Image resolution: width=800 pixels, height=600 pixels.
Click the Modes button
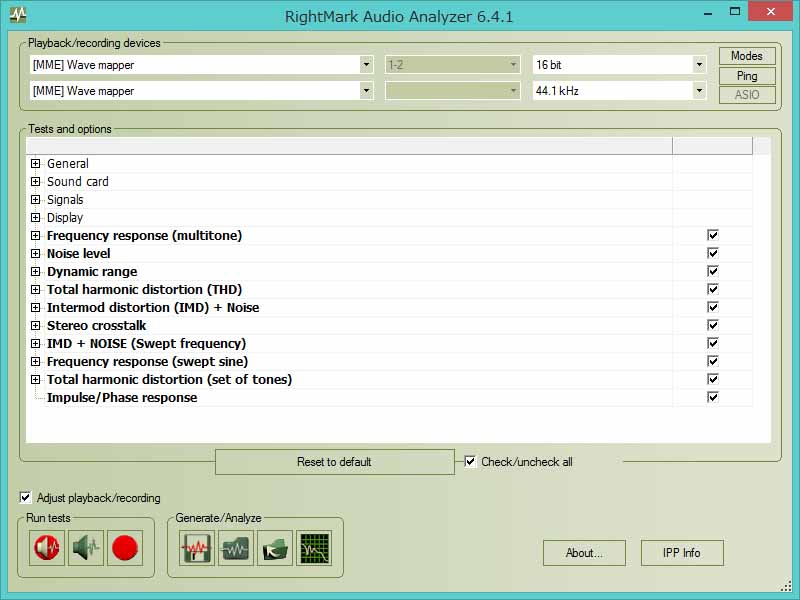pyautogui.click(x=747, y=56)
